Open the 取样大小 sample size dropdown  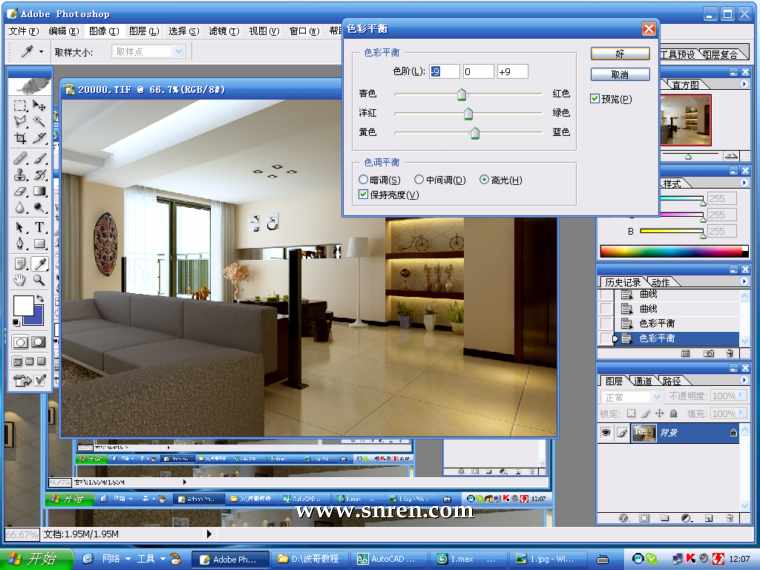point(179,52)
